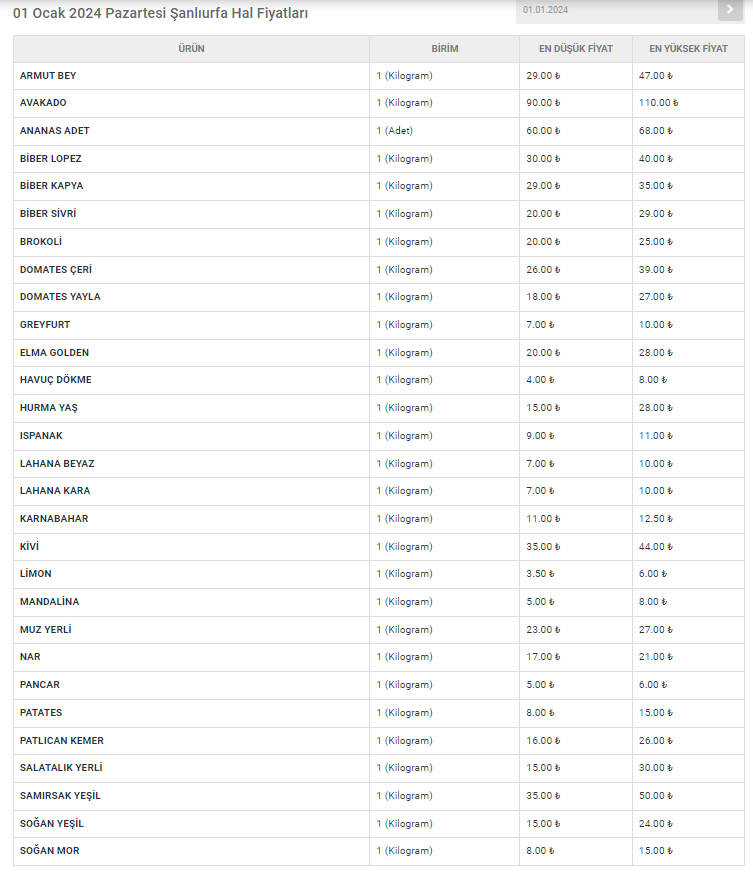Select the MUZ YERLİ entry
Screen dimensions: 753x875
click(x=45, y=630)
